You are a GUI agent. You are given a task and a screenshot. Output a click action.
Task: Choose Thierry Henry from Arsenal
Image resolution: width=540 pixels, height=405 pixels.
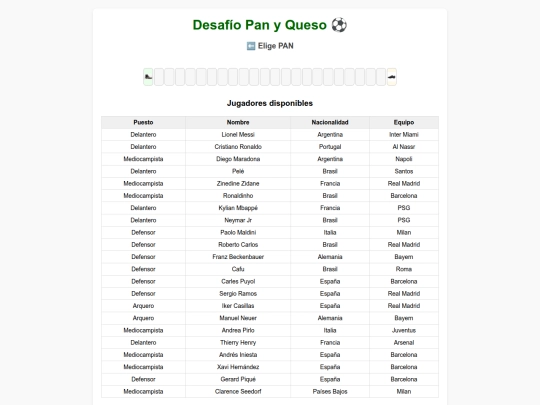[x=270, y=343]
